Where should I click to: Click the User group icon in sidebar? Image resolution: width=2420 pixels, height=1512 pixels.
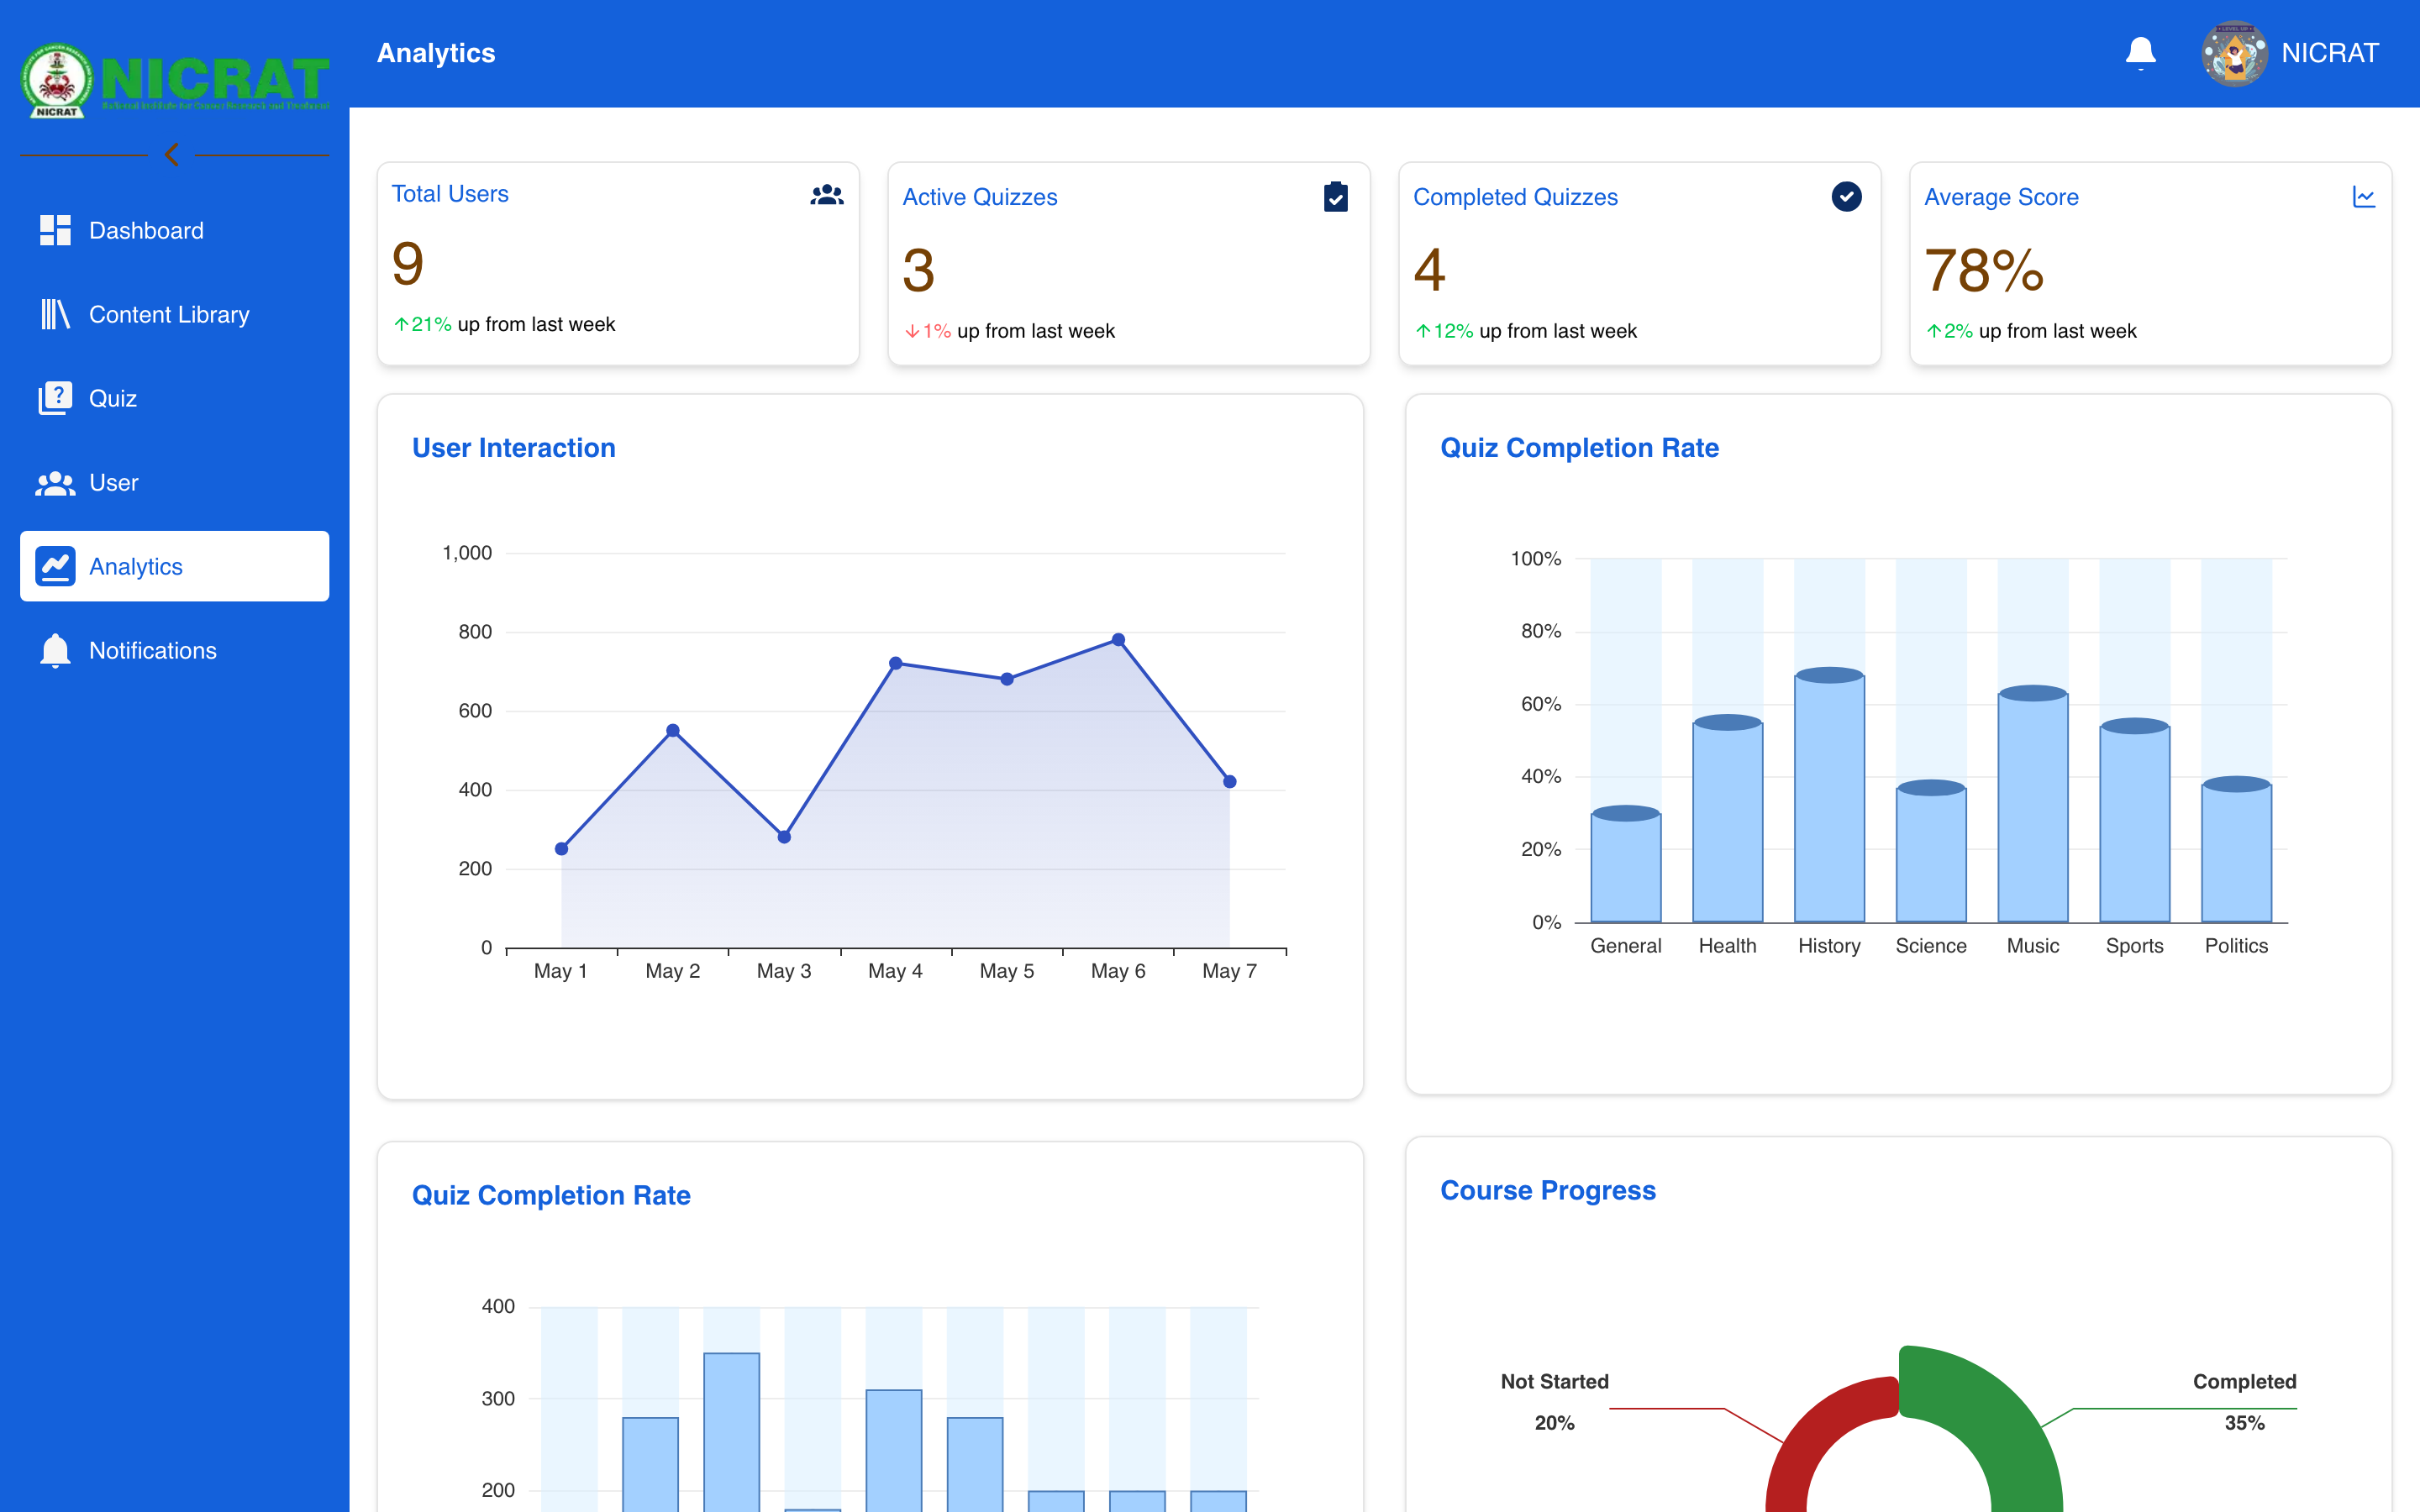pyautogui.click(x=55, y=483)
